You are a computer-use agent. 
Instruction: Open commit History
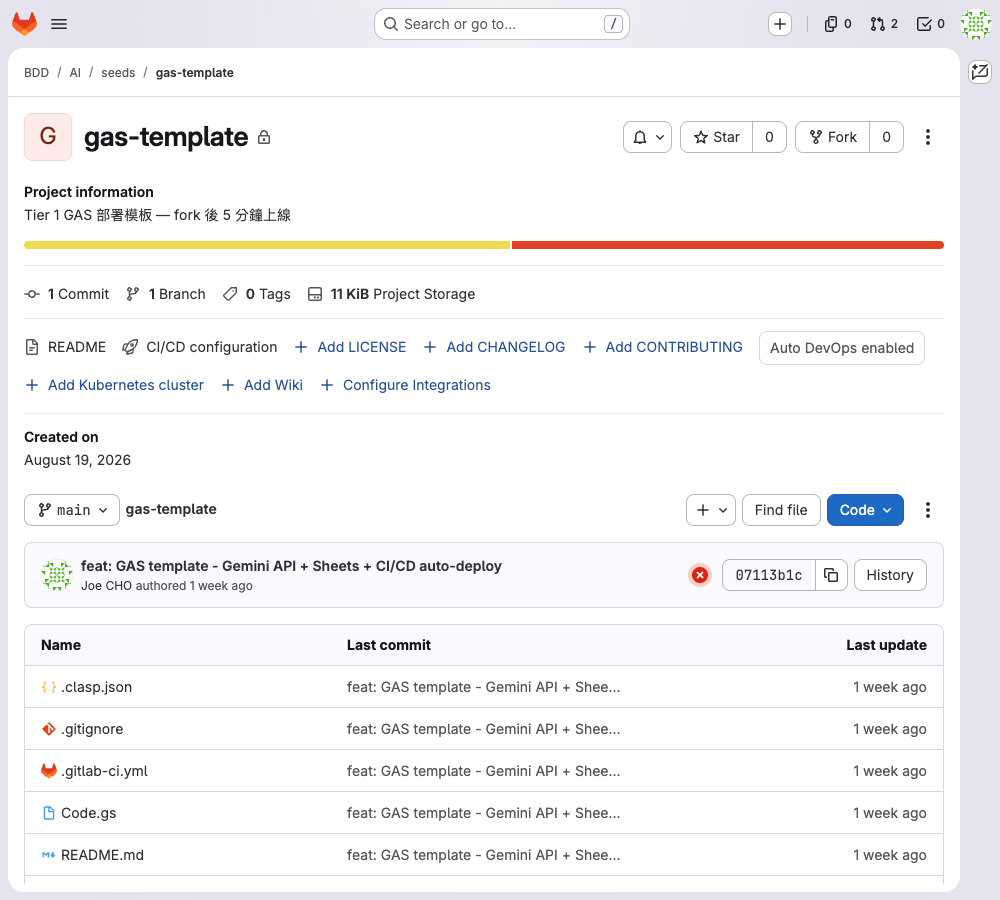(890, 575)
